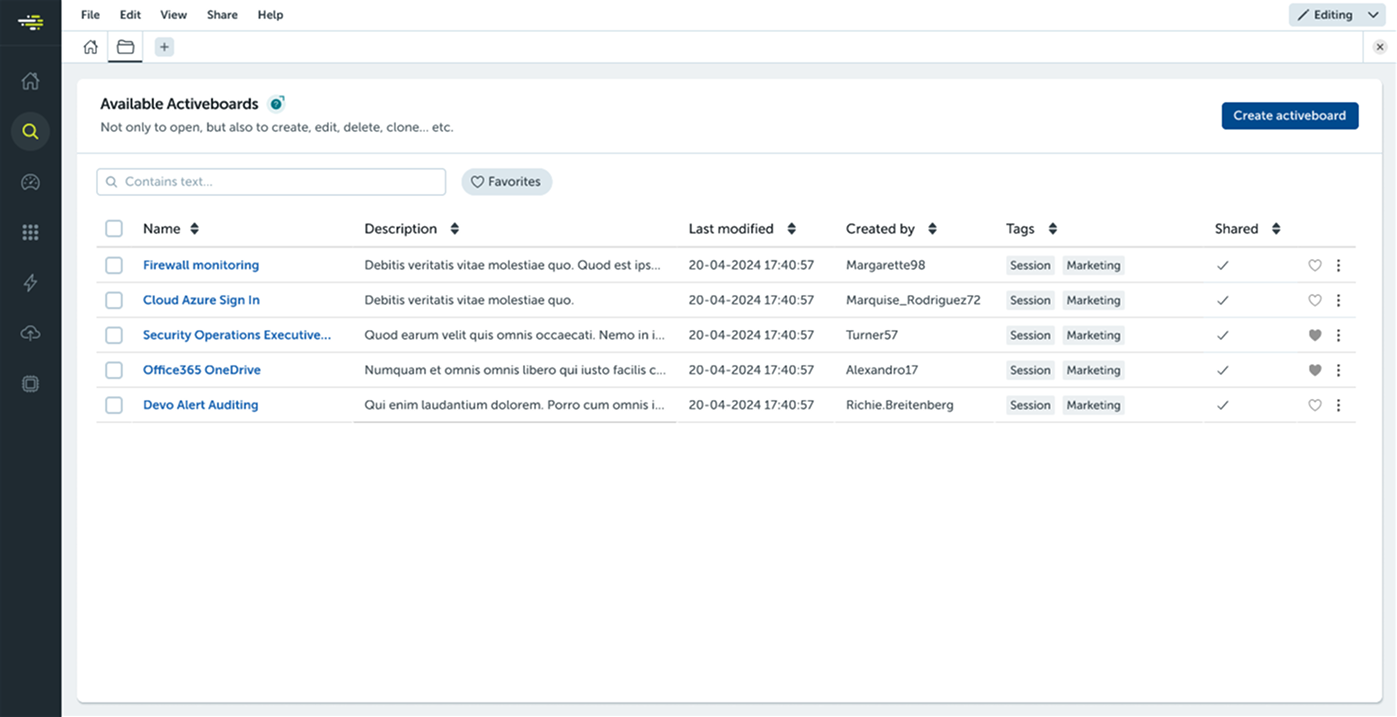Image resolution: width=1397 pixels, height=717 pixels.
Task: Click the info bubble next to Available Activeboards
Action: [277, 102]
